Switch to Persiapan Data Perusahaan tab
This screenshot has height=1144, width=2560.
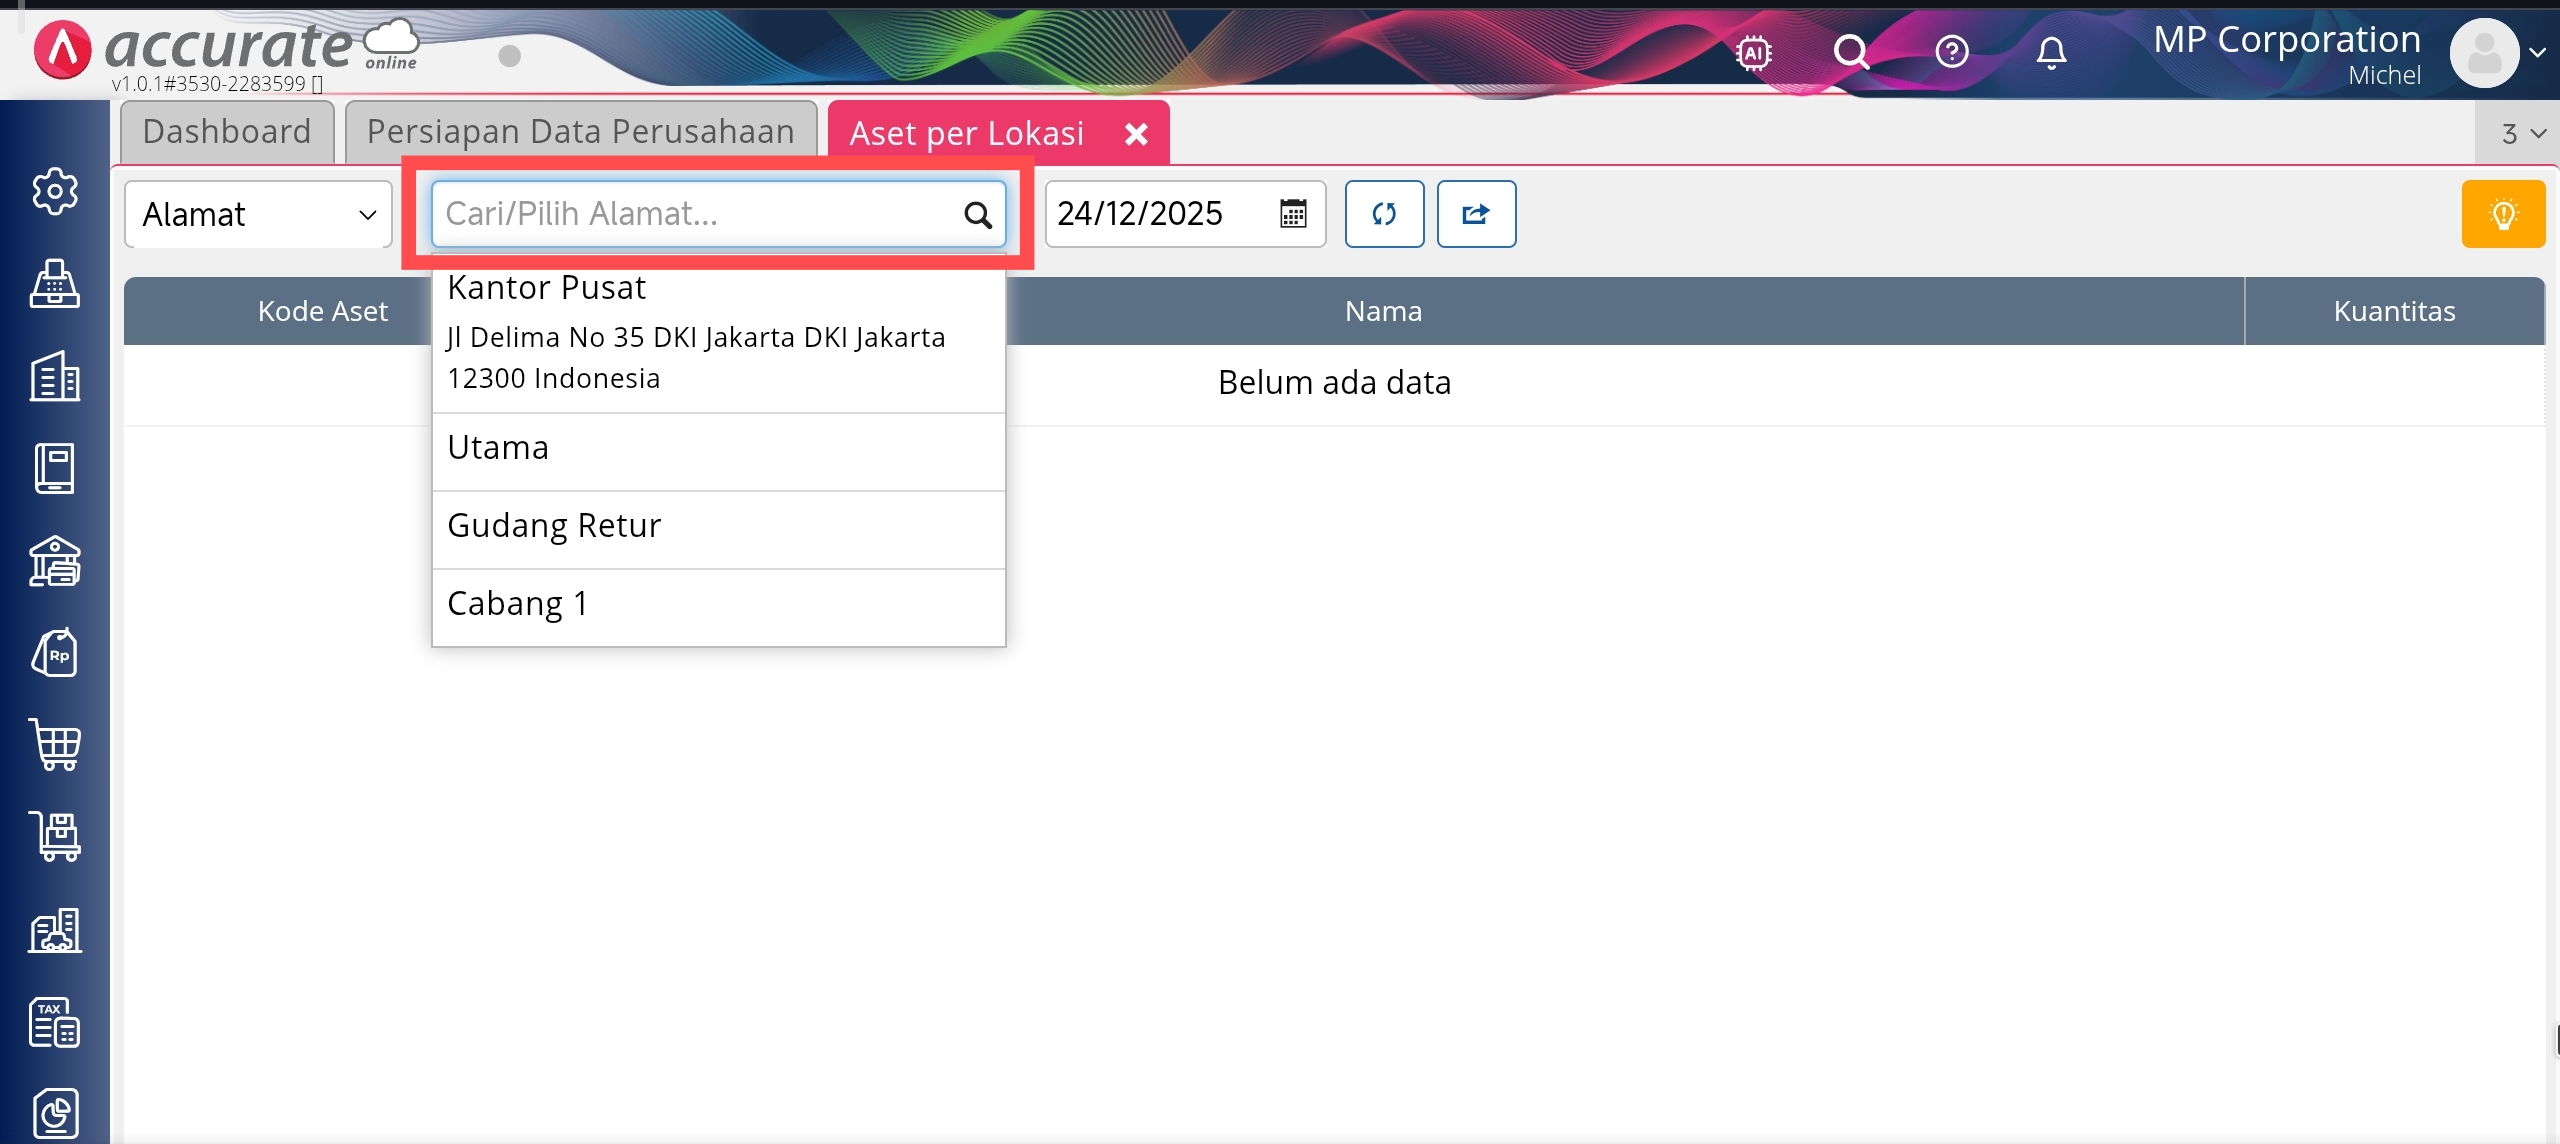tap(580, 132)
